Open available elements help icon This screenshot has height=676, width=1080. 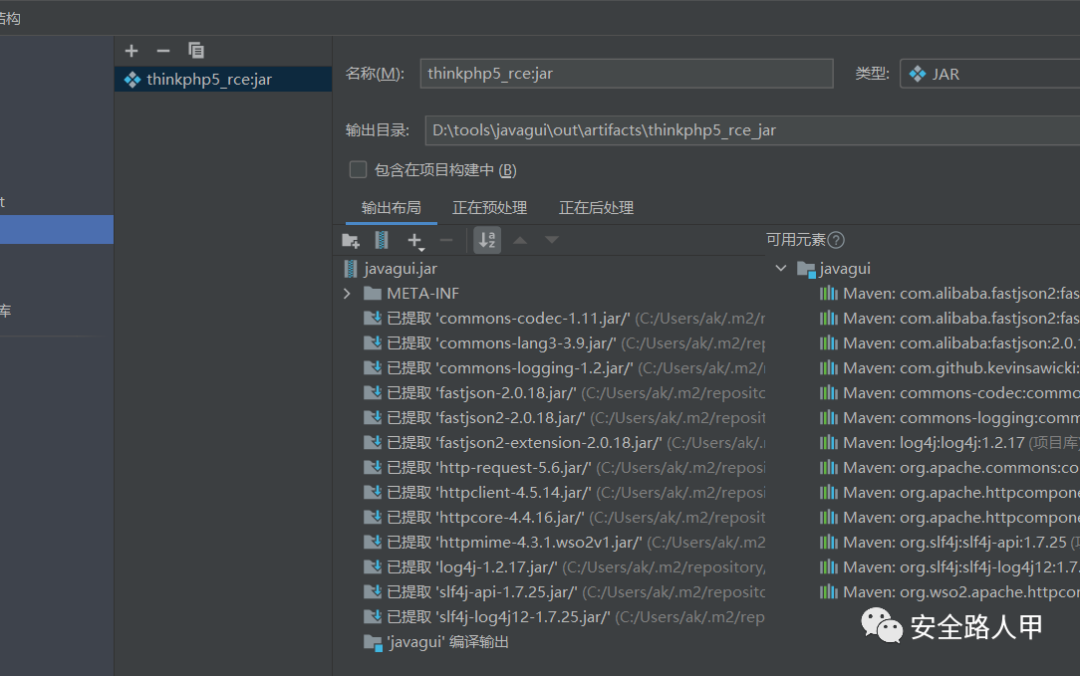pyautogui.click(x=836, y=240)
